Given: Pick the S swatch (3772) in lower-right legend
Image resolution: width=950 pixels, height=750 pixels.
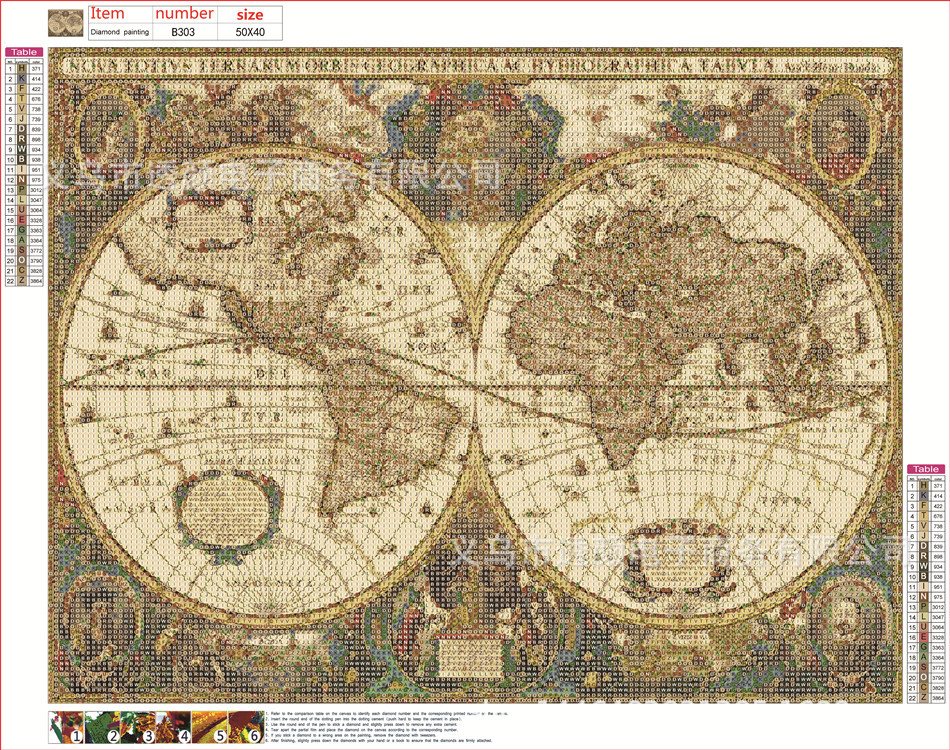Looking at the screenshot, I should click(x=923, y=668).
